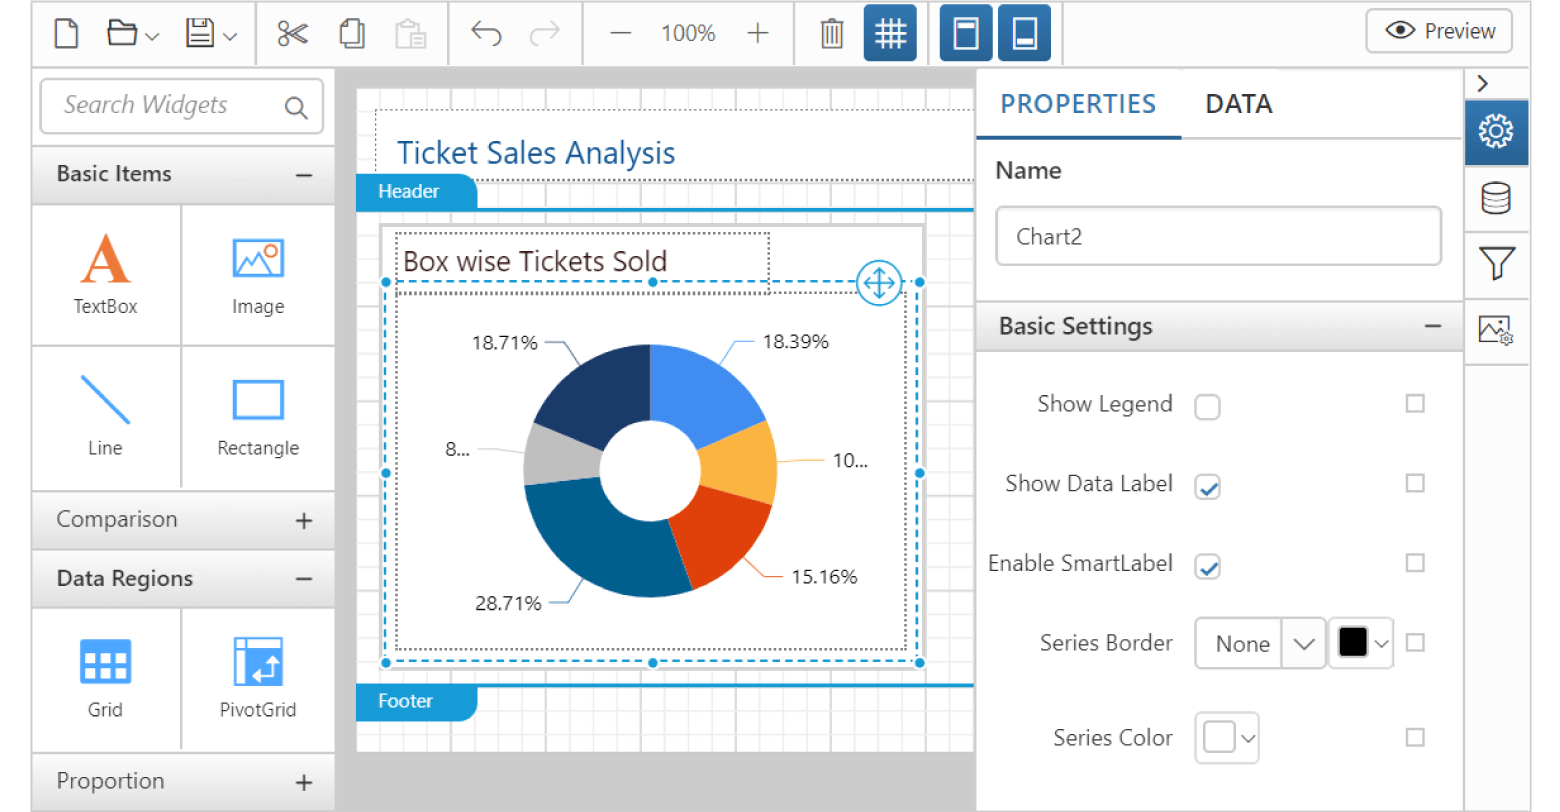
Task: Open the Series Border style dropdown
Action: point(1303,644)
